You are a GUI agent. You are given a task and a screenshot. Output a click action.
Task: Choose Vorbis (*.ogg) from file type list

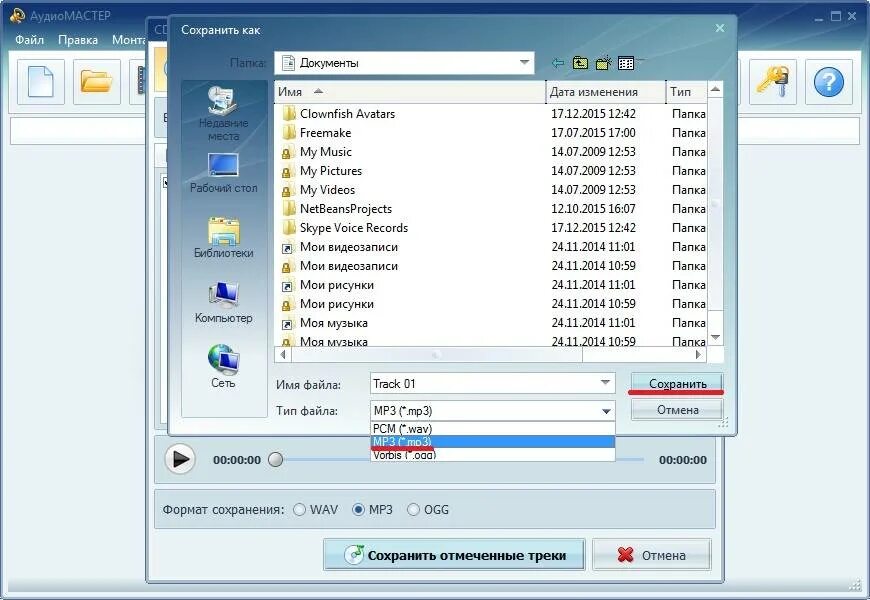(493, 455)
